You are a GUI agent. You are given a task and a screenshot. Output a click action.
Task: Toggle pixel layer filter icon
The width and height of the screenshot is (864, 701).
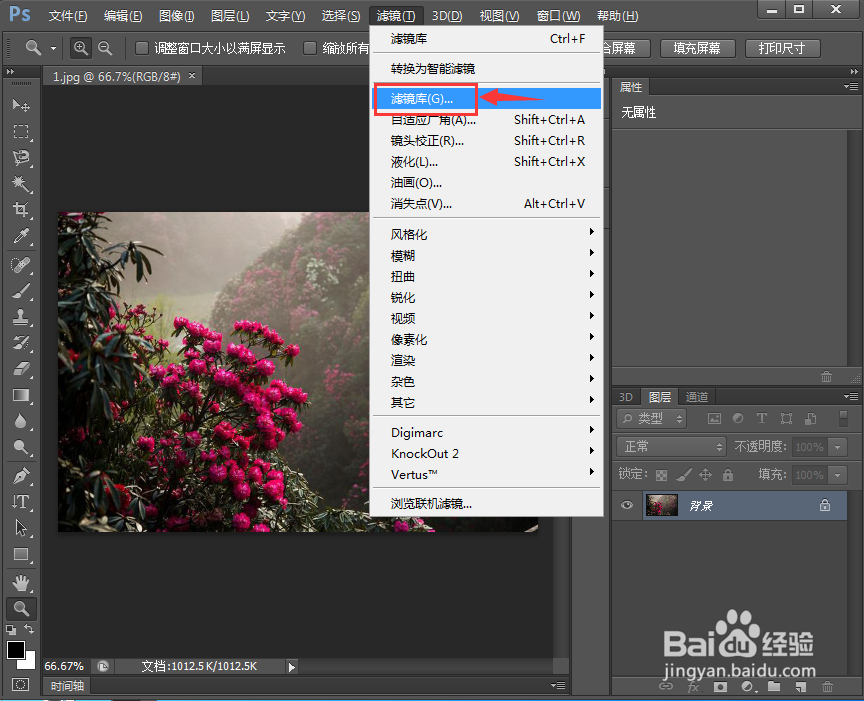click(714, 418)
